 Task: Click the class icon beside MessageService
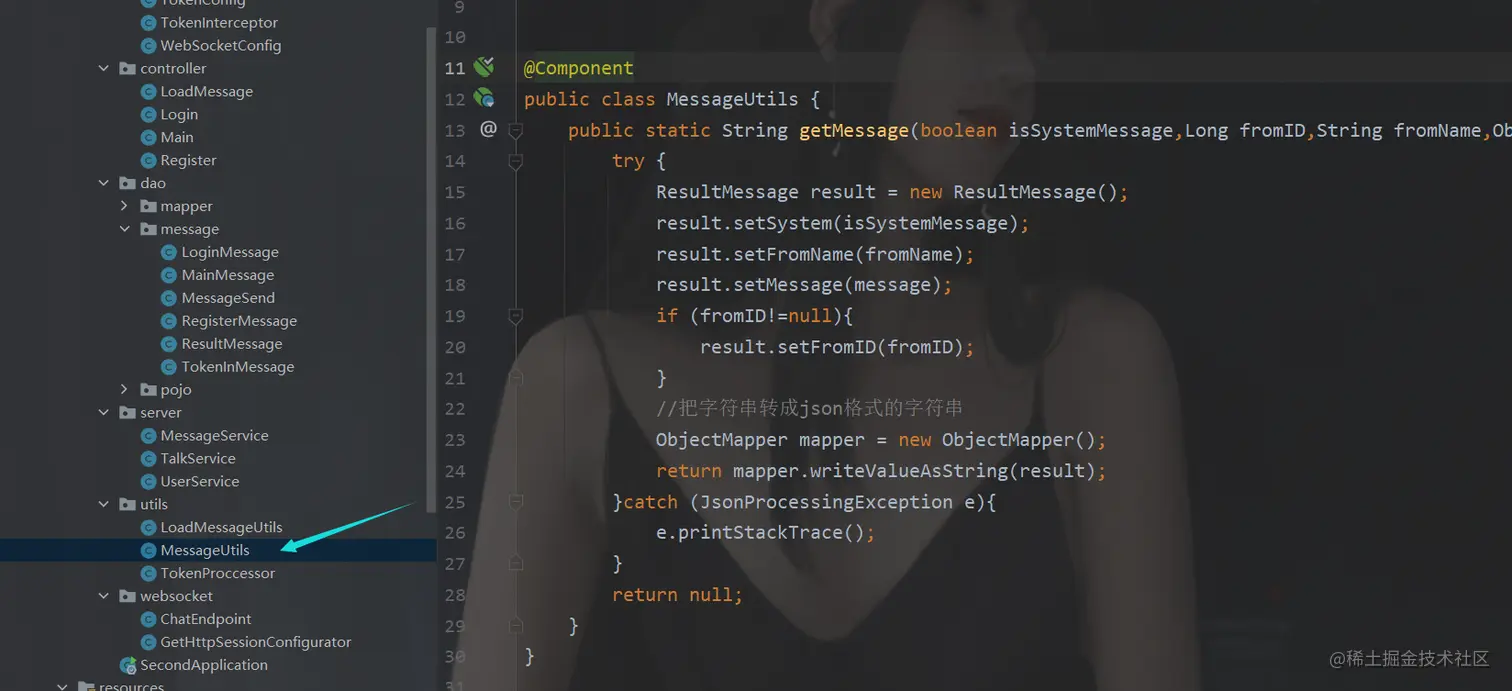tap(148, 435)
